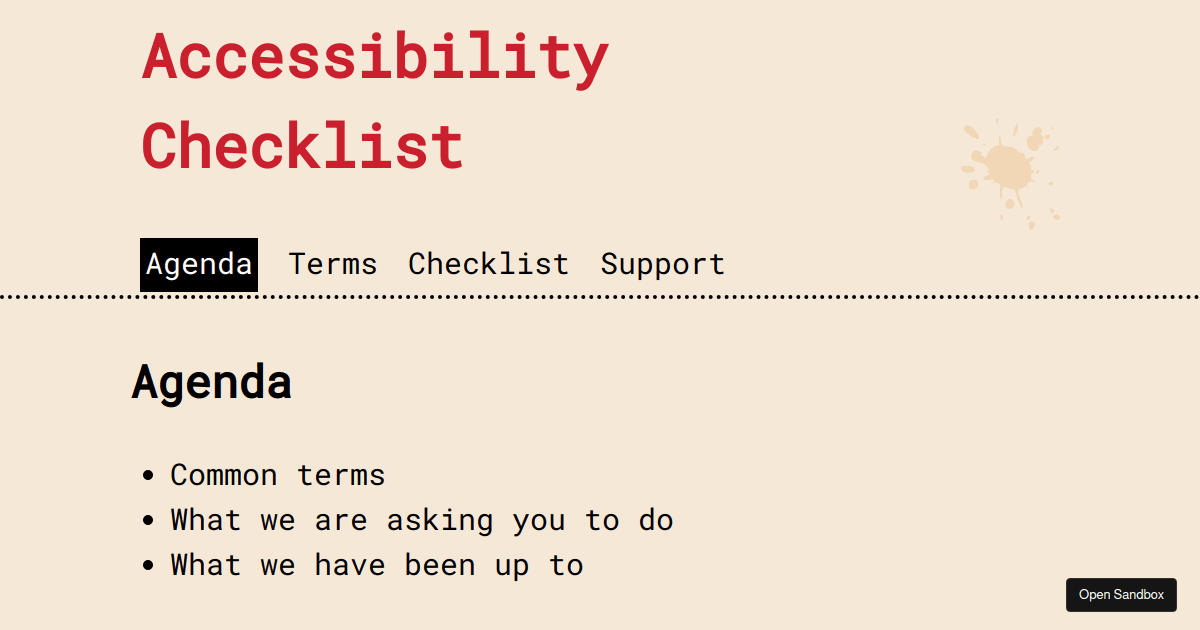Click the 'What we are asking you to do' bullet
This screenshot has height=630, width=1200.
[422, 519]
